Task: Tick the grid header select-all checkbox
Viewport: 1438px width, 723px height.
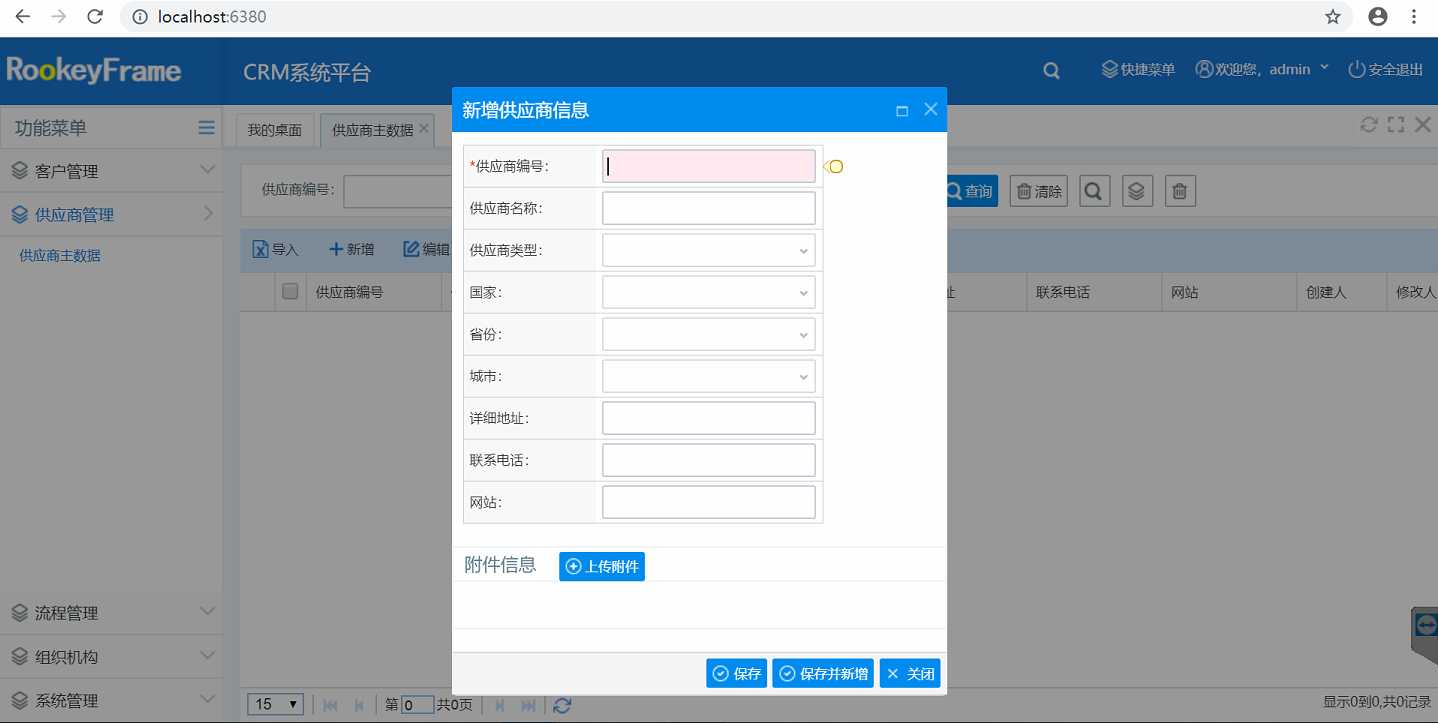Action: [290, 292]
